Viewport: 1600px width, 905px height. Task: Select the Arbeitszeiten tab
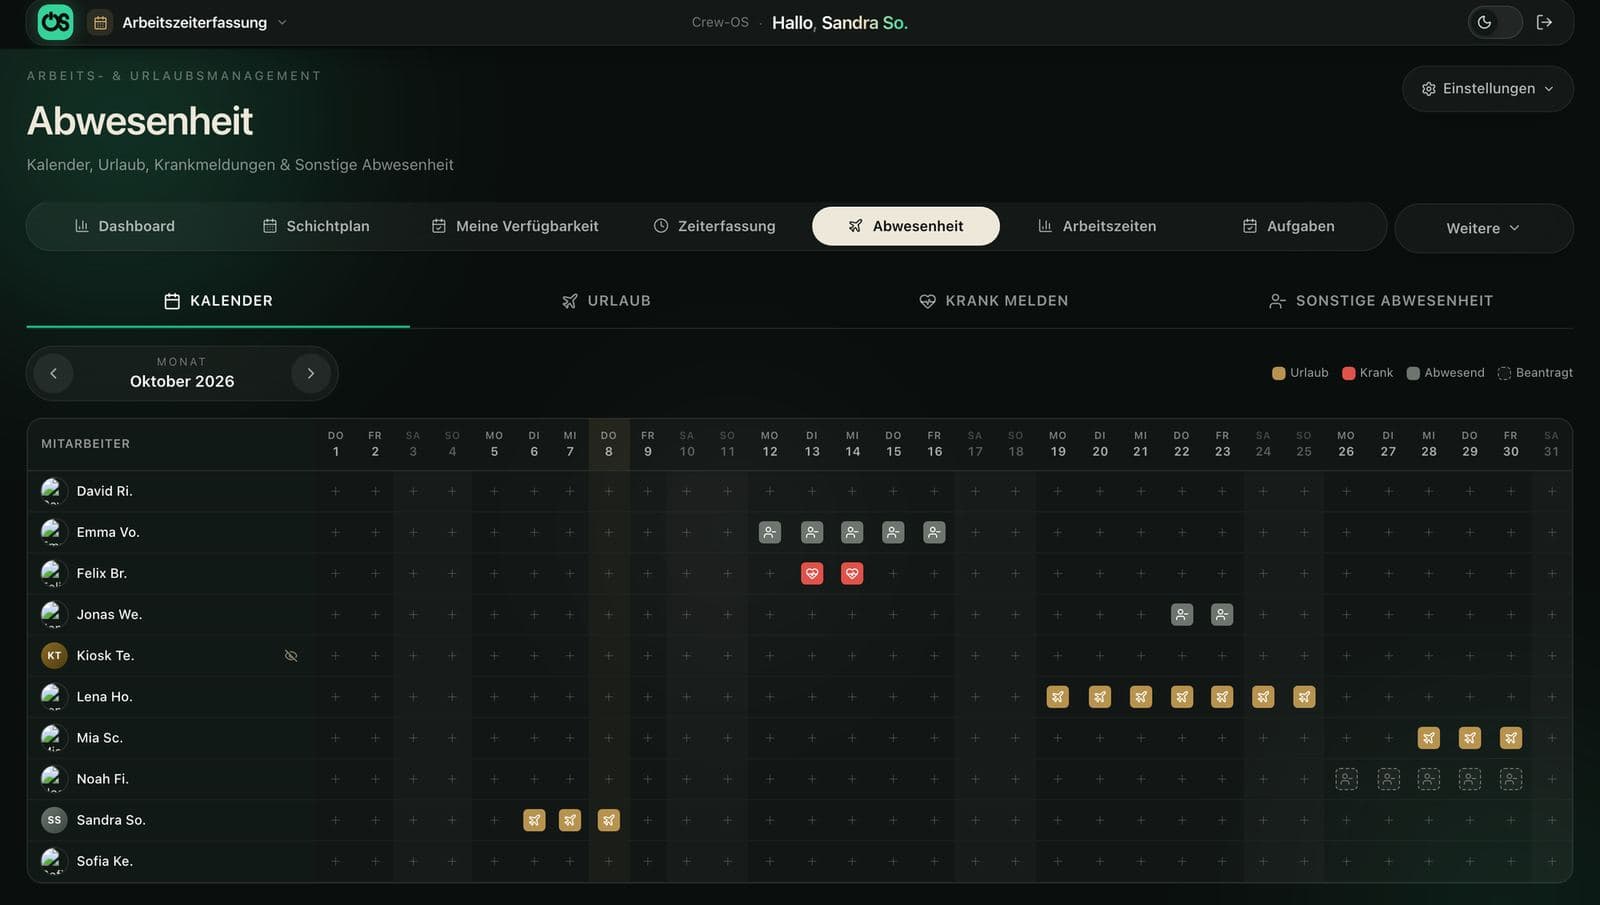coord(1097,226)
